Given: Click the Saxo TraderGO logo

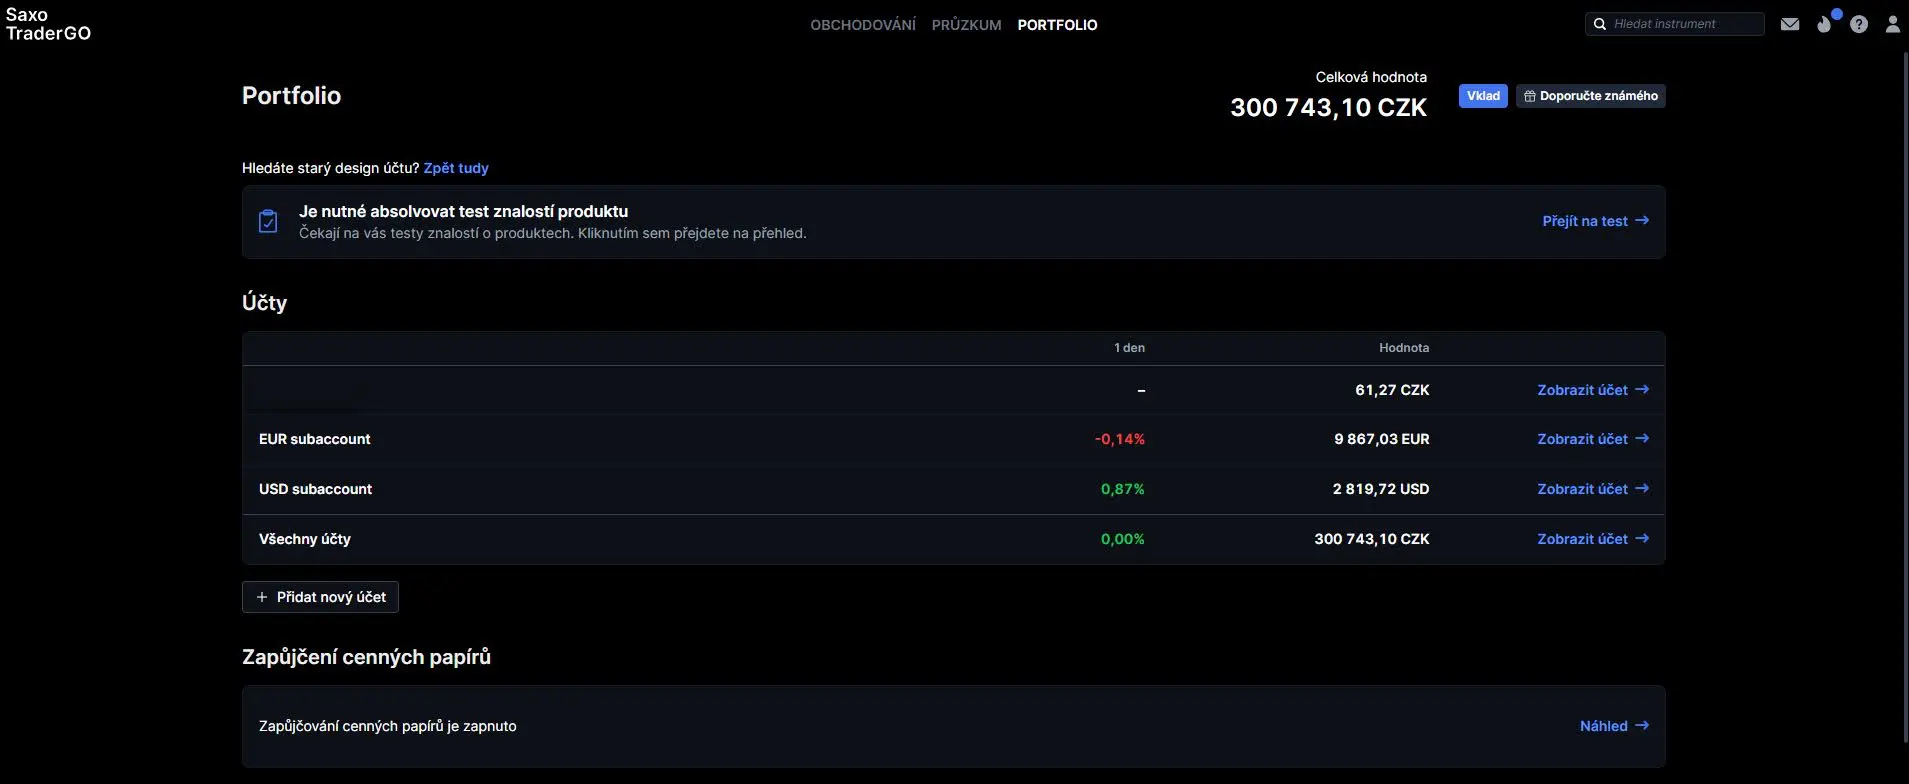Looking at the screenshot, I should click(48, 24).
